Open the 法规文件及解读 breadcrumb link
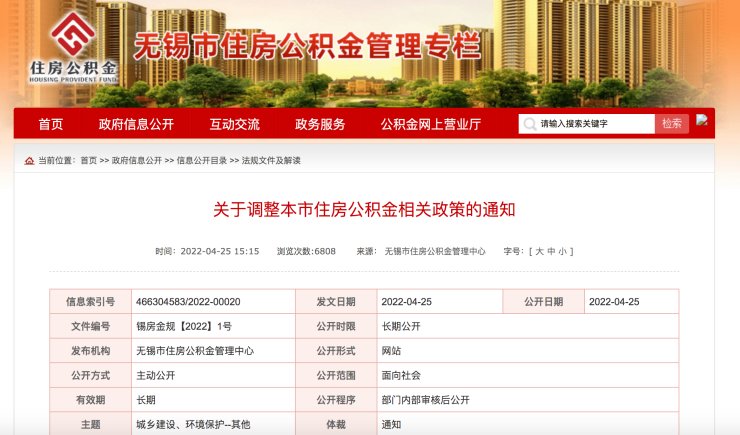 click(271, 160)
